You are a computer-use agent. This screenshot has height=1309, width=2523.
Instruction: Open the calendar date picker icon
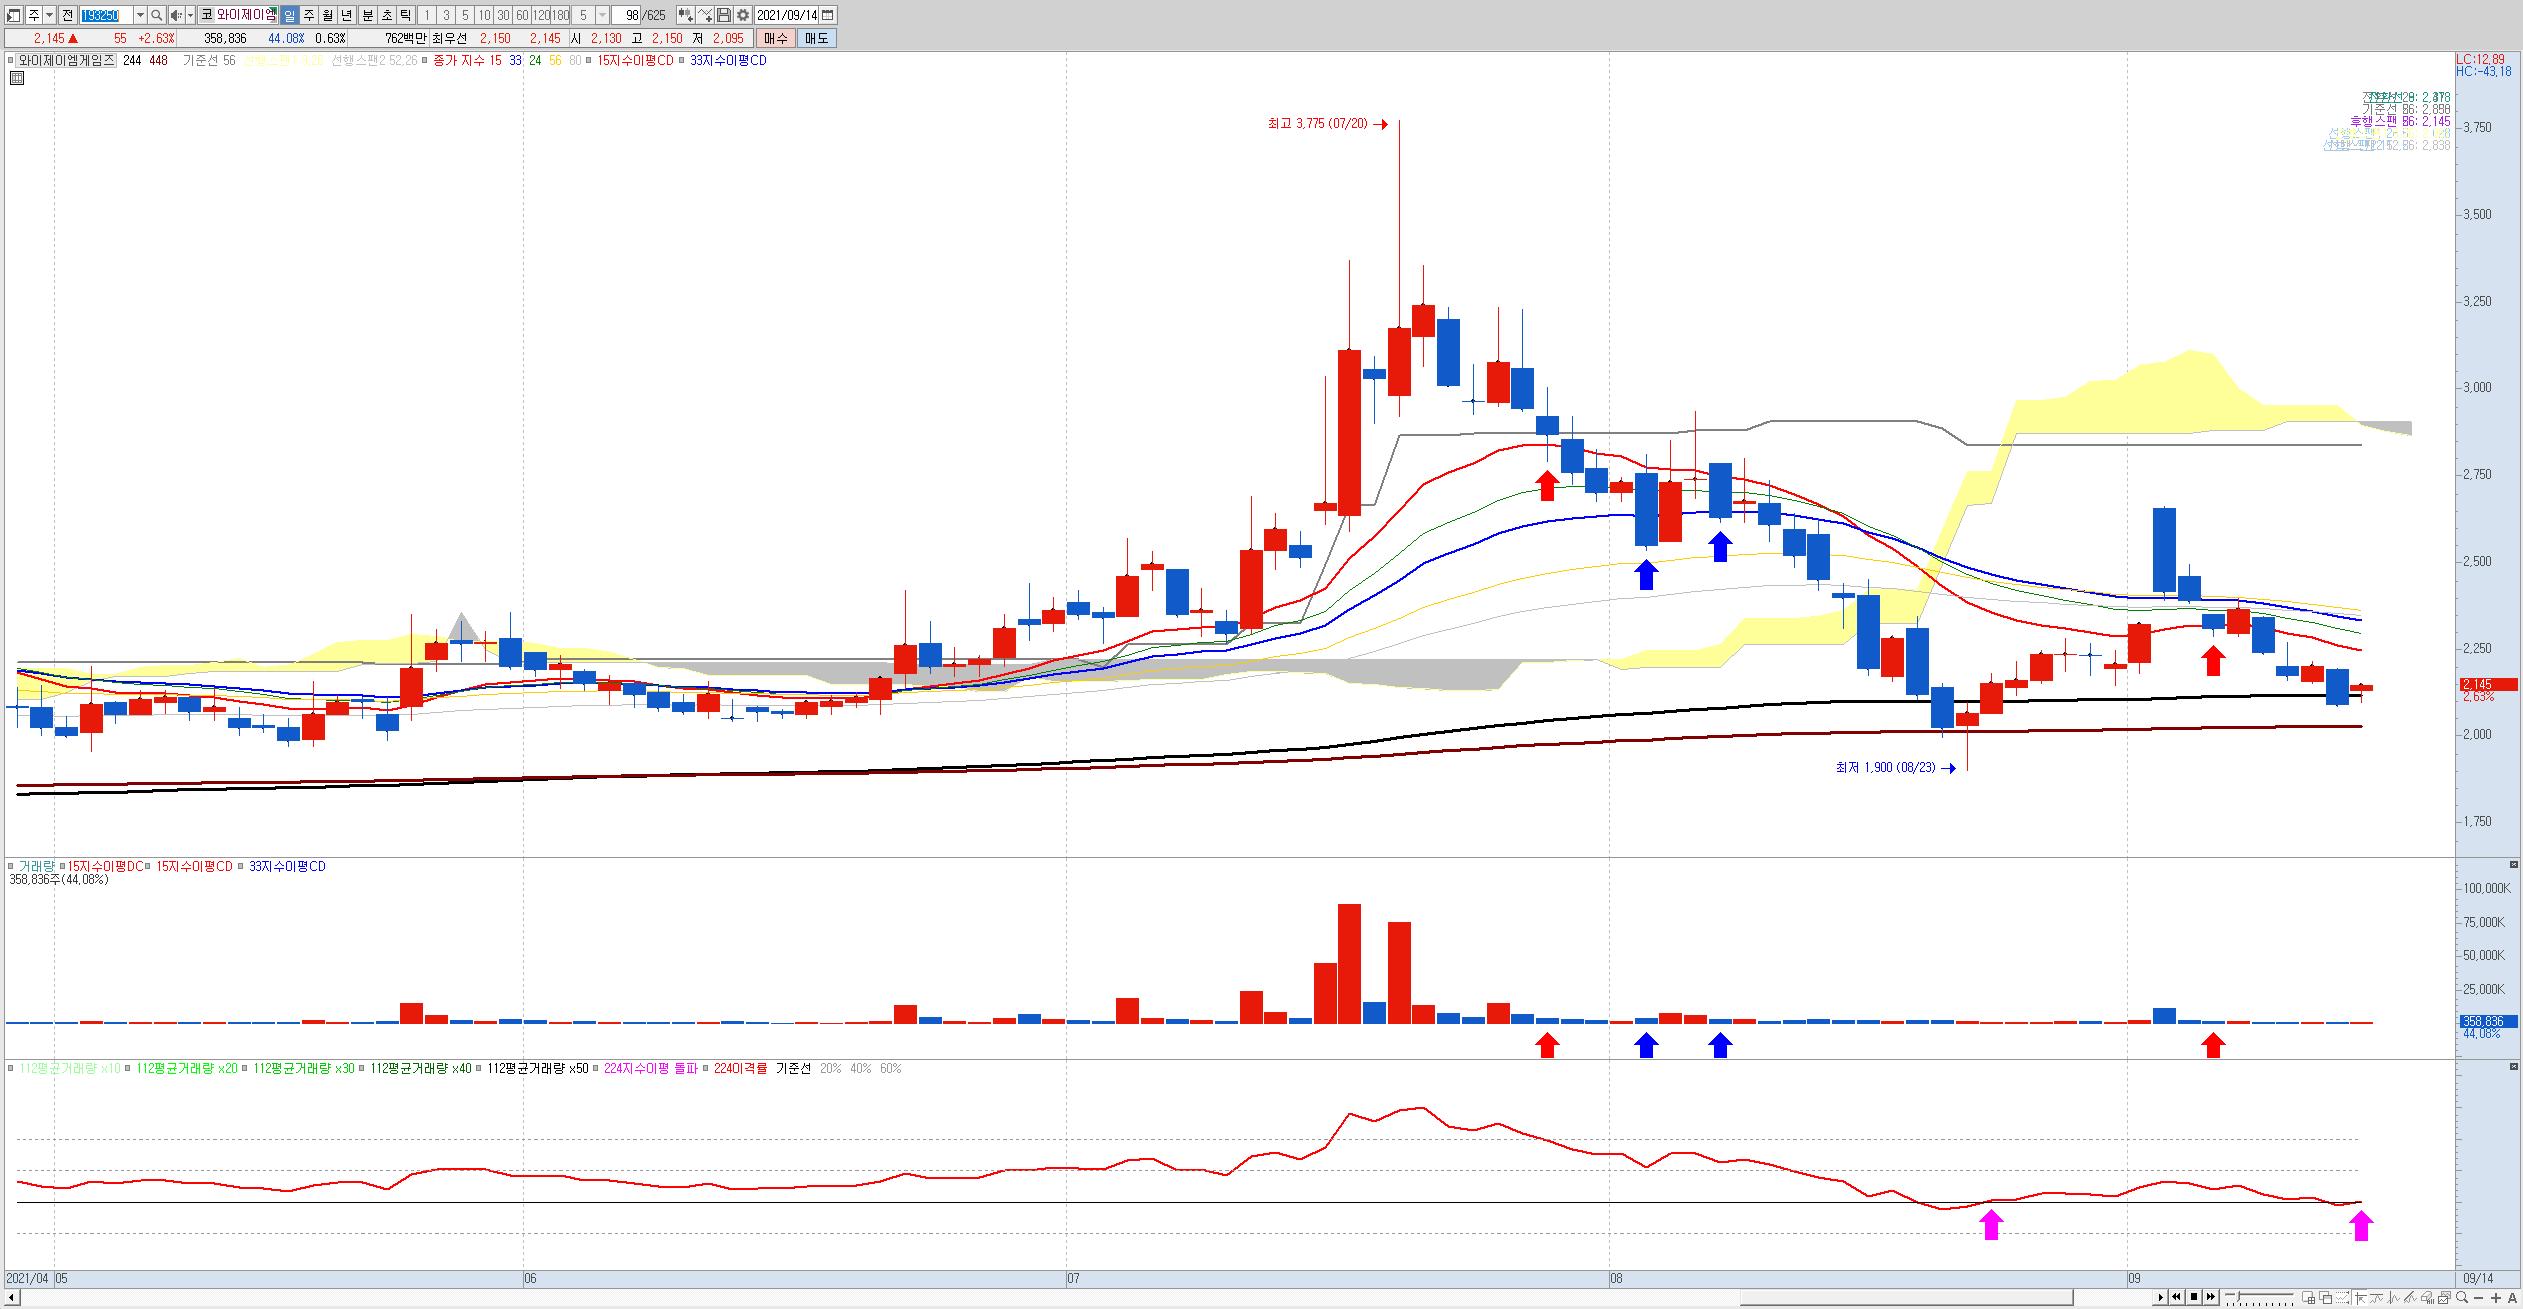(828, 15)
